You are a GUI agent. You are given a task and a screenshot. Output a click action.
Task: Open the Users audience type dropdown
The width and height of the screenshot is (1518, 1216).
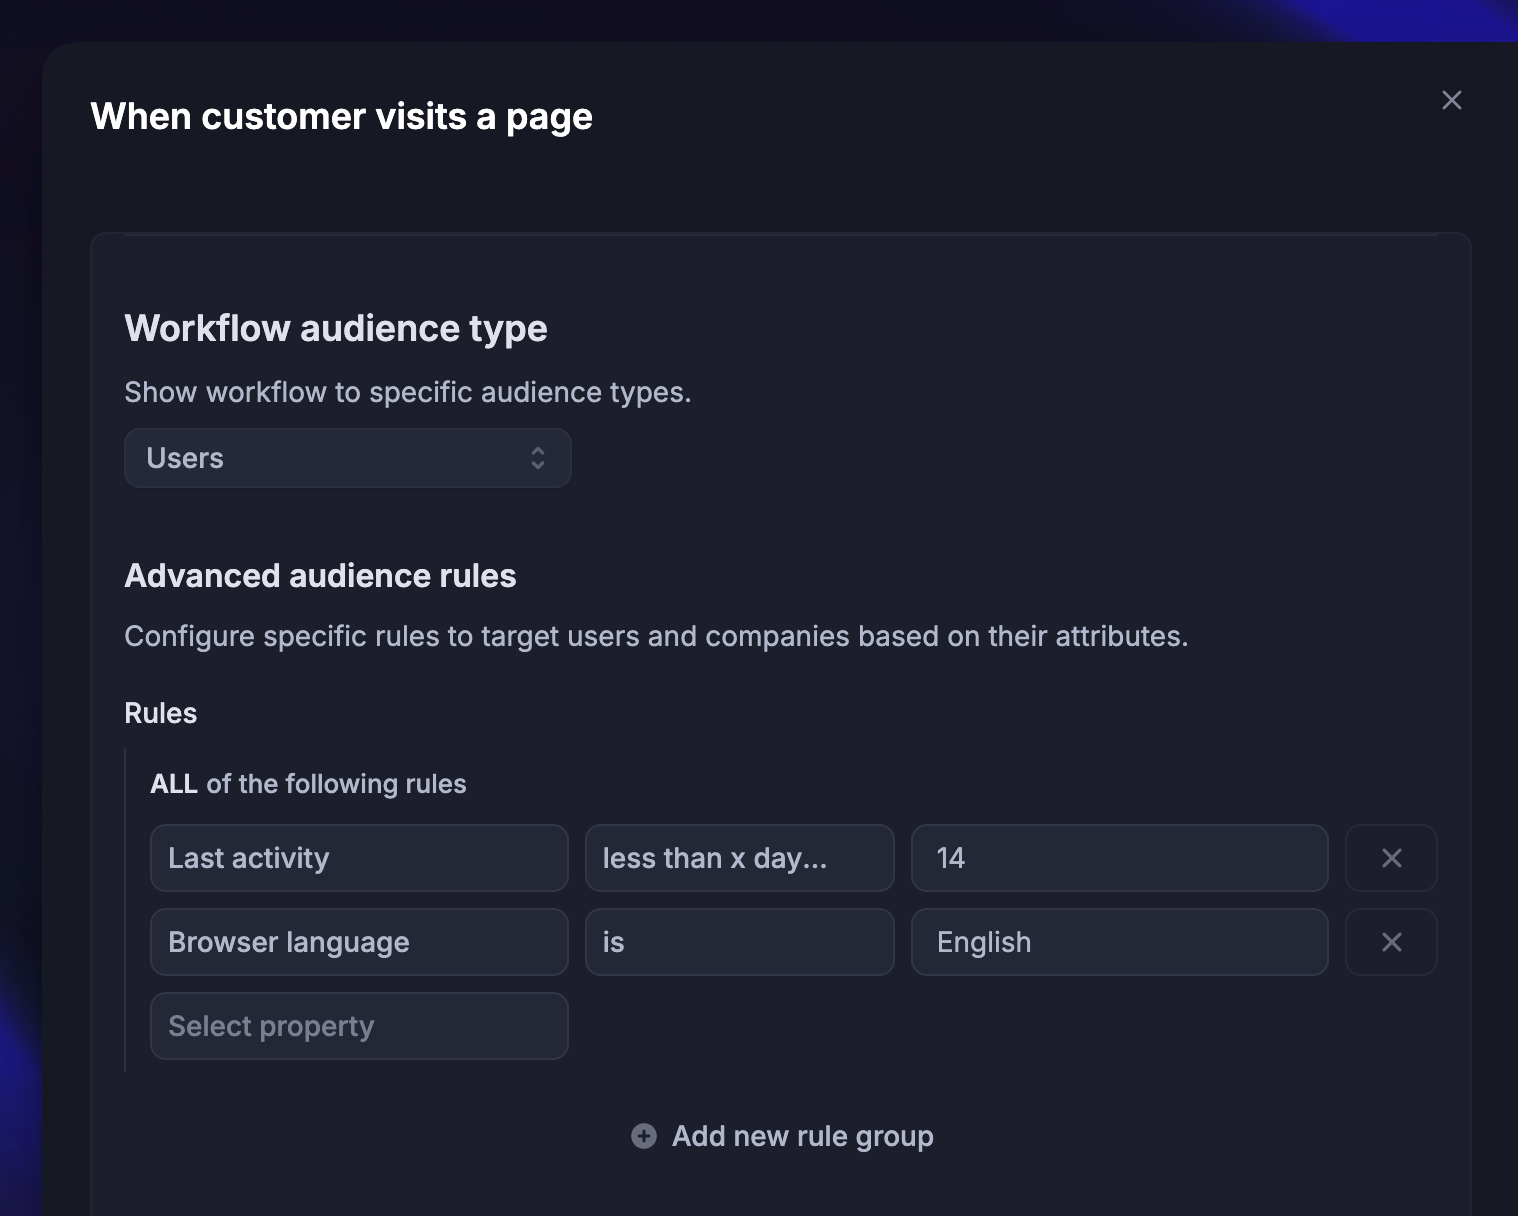[348, 458]
